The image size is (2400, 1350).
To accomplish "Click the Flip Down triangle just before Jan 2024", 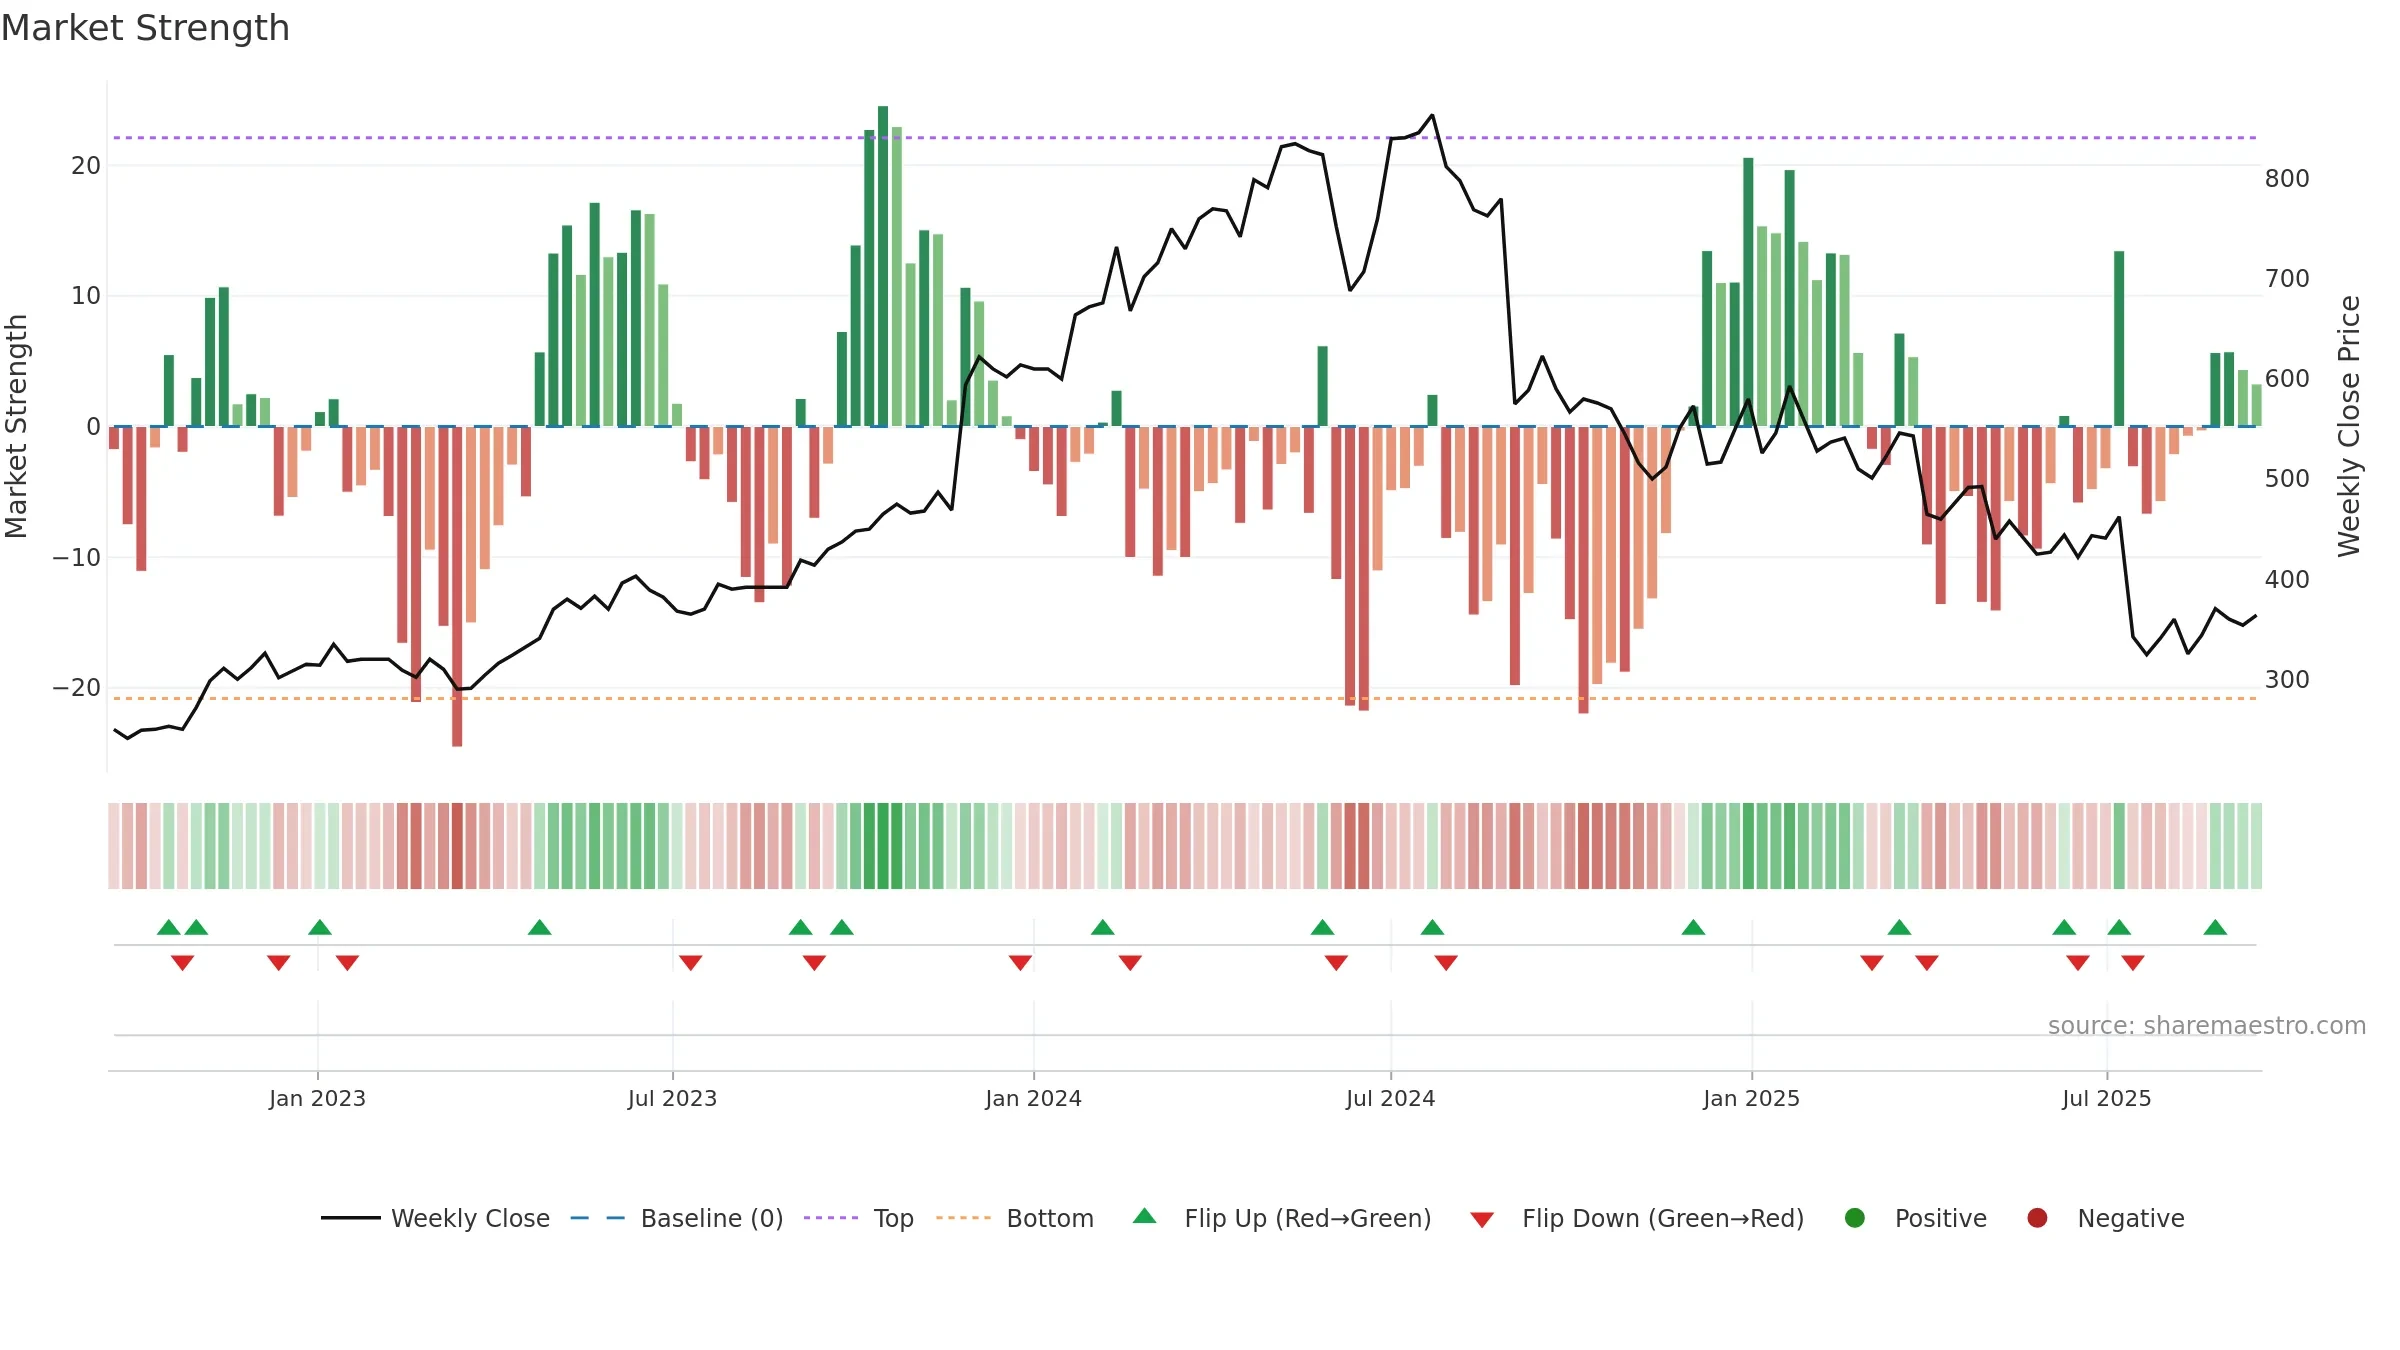I will (1020, 962).
